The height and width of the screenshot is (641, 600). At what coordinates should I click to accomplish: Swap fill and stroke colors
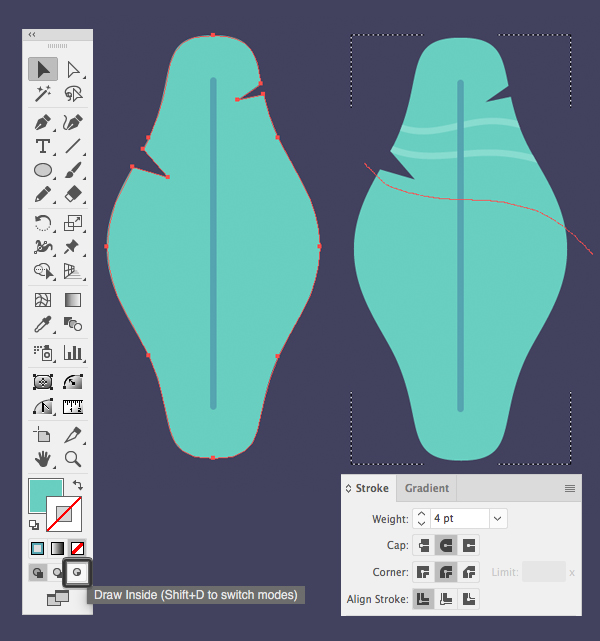click(x=78, y=485)
